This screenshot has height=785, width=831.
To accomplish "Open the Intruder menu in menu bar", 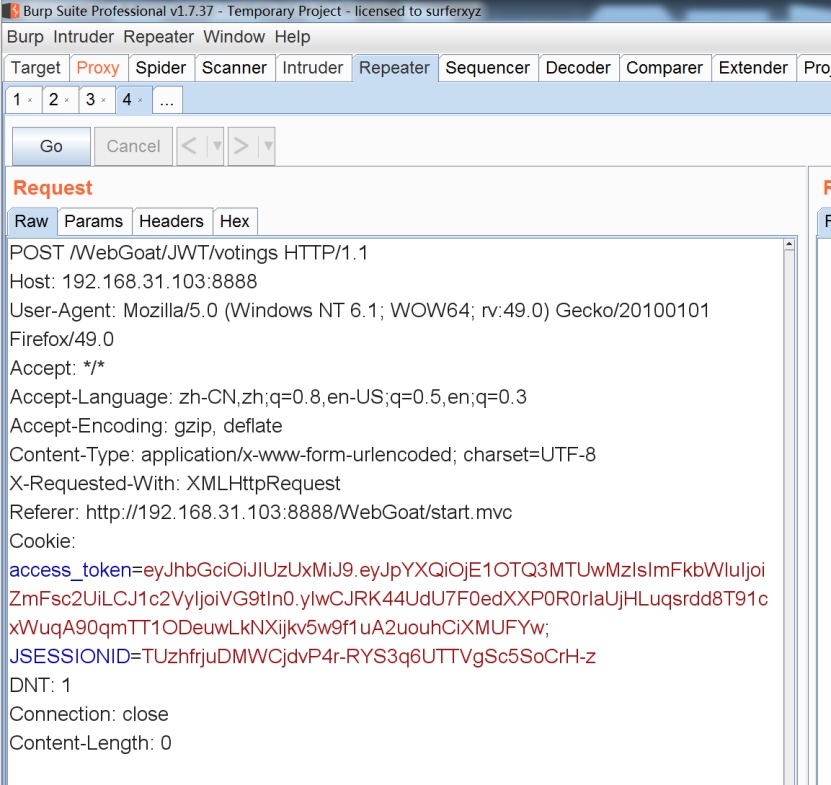I will point(83,37).
